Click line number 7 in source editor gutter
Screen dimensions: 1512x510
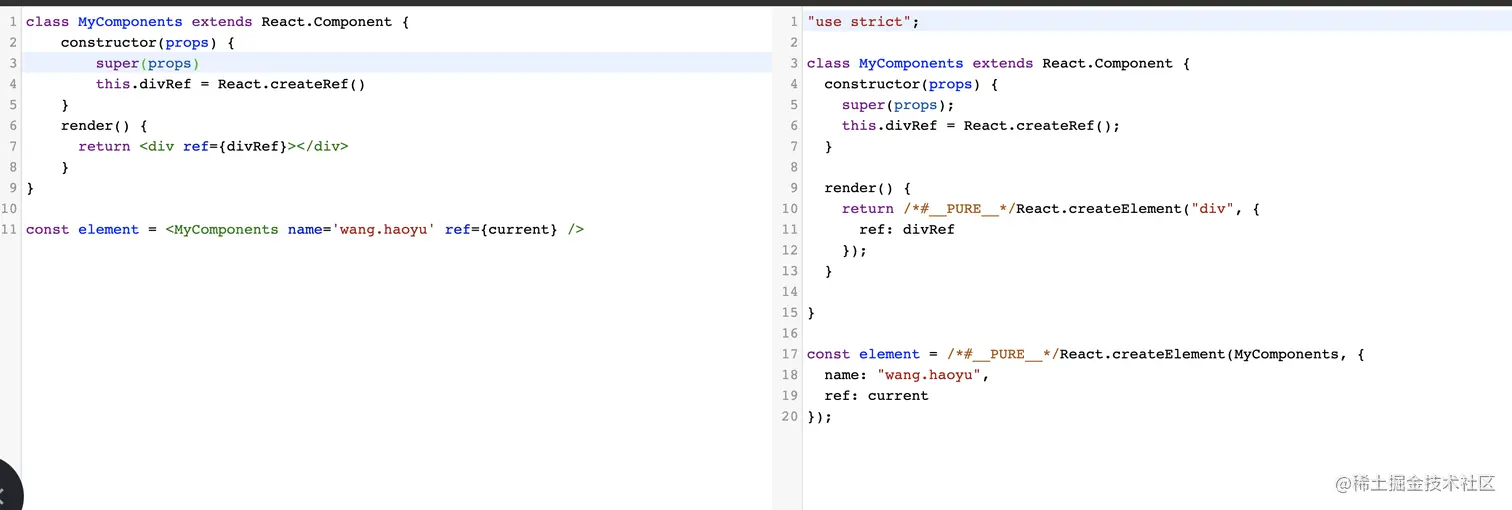tap(13, 146)
